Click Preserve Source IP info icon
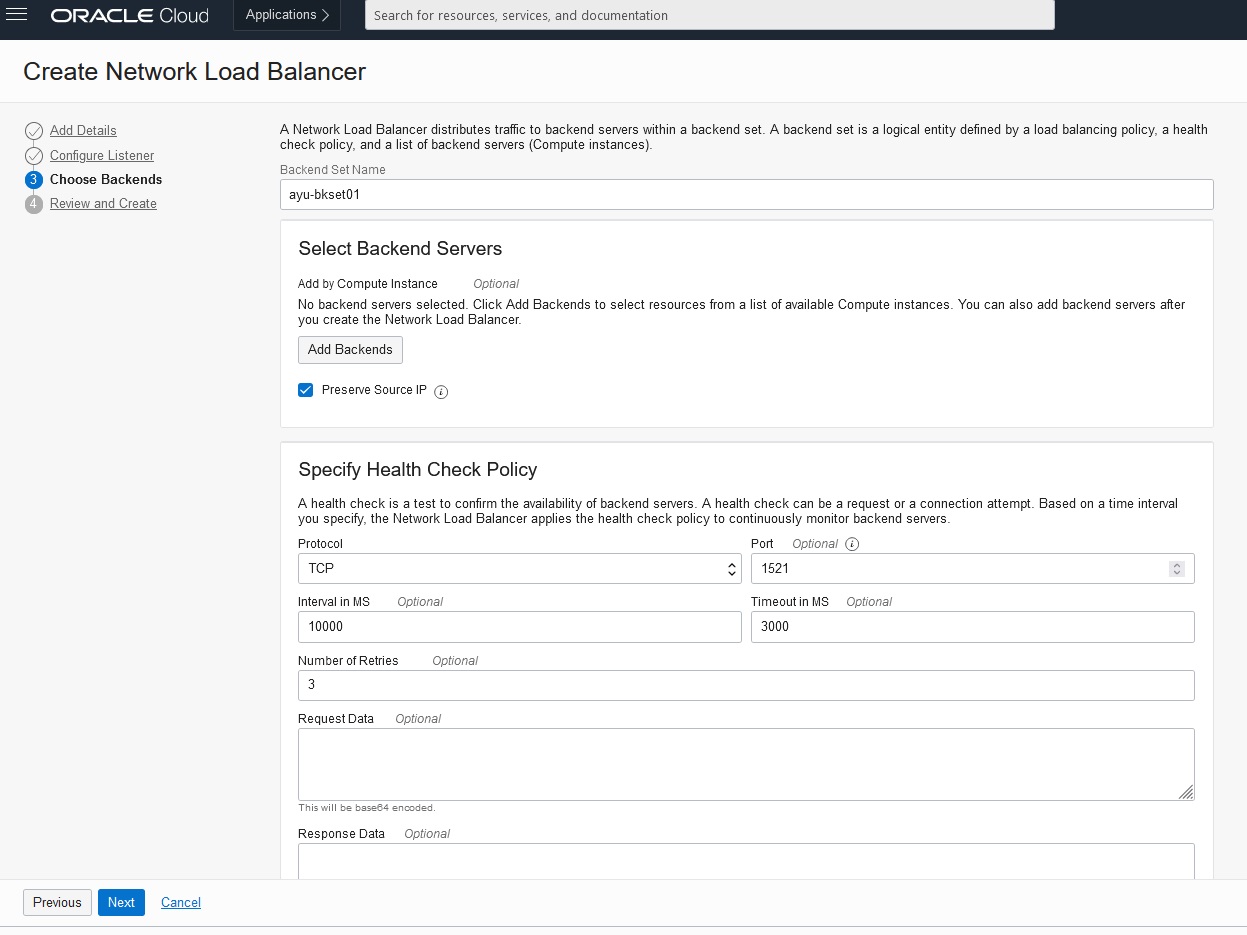Viewport: 1247px width, 935px height. pyautogui.click(x=441, y=391)
